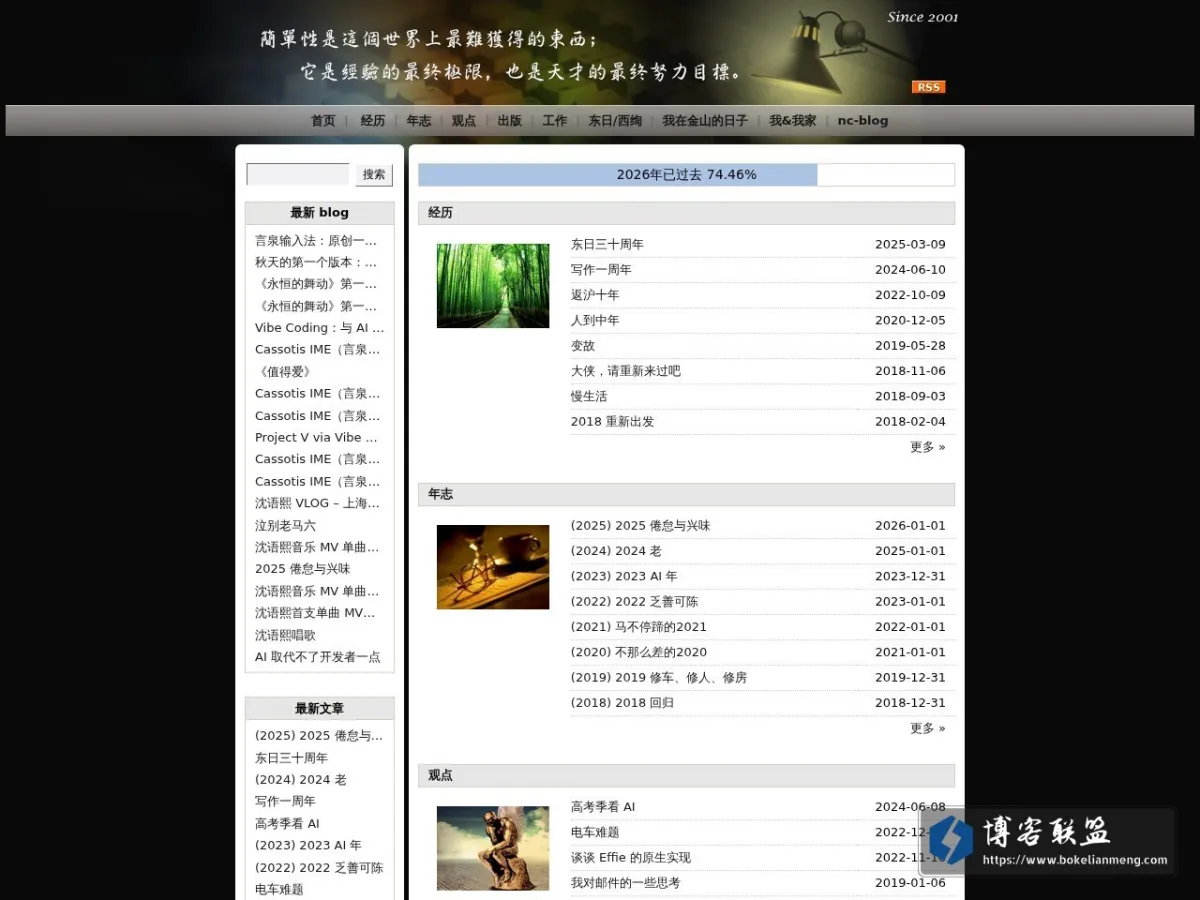Click the 2026年已过去 74.46% progress bar
Image resolution: width=1200 pixels, height=900 pixels.
pos(686,175)
